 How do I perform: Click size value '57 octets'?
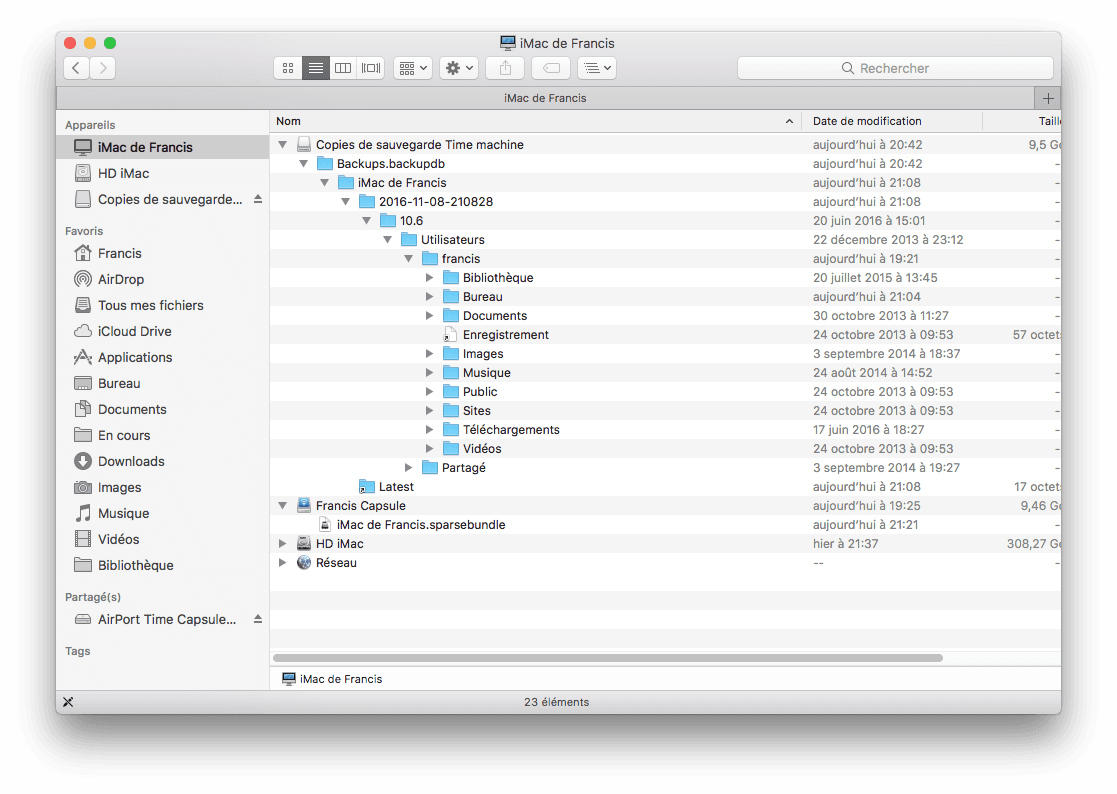1037,335
